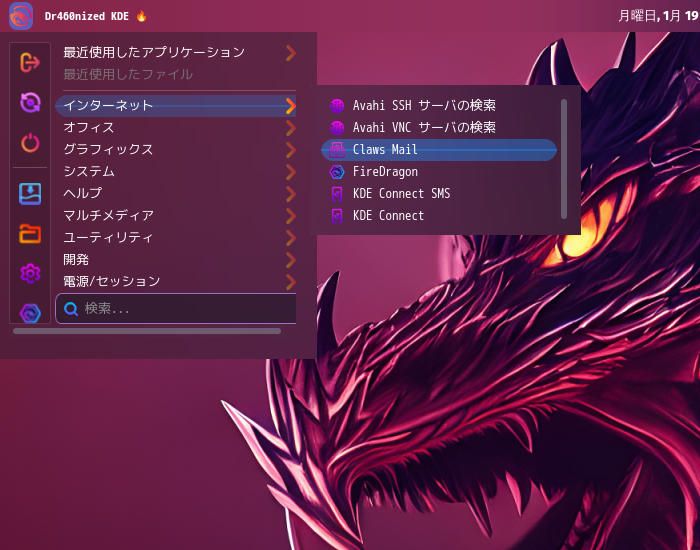
Task: Click the KDE Connect phone icon
Action: (x=337, y=216)
